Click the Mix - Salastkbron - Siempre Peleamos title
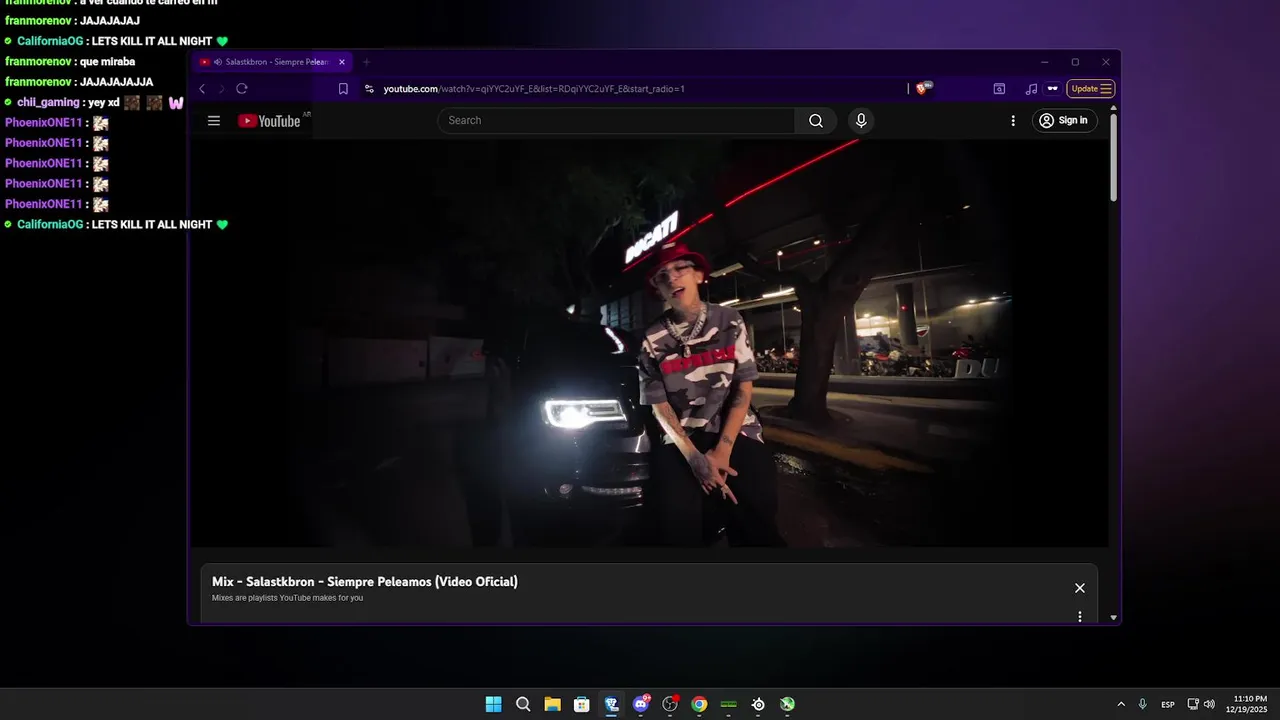Viewport: 1280px width, 720px height. click(365, 581)
